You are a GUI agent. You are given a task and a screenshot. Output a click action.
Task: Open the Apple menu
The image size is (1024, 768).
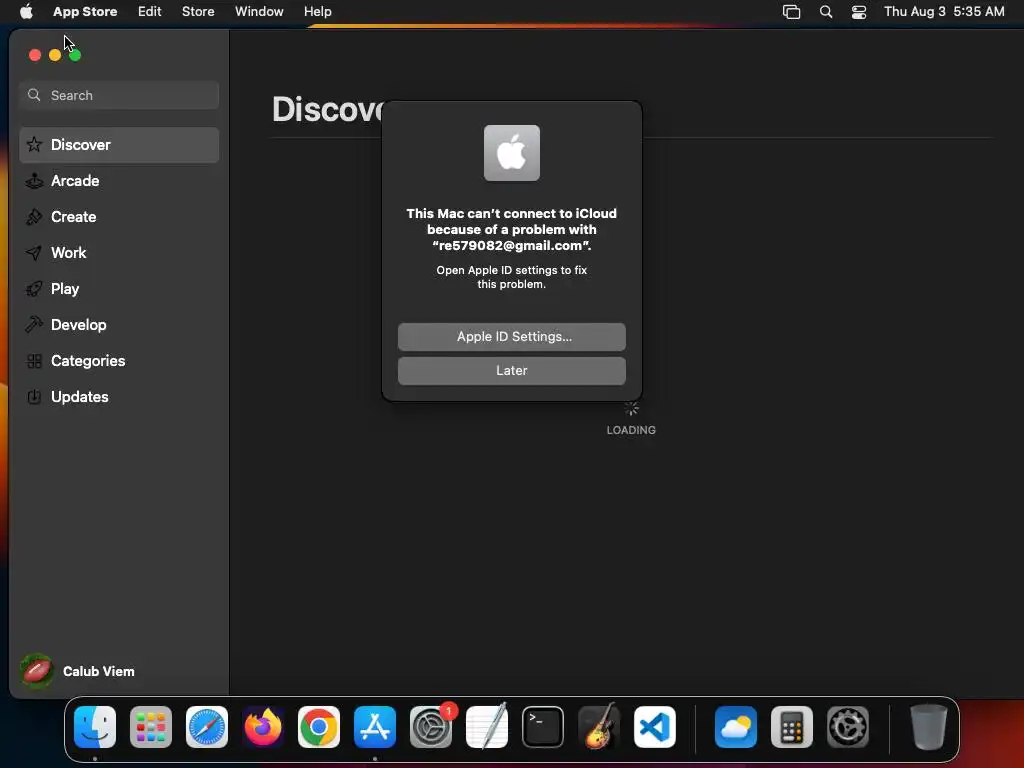tap(26, 12)
